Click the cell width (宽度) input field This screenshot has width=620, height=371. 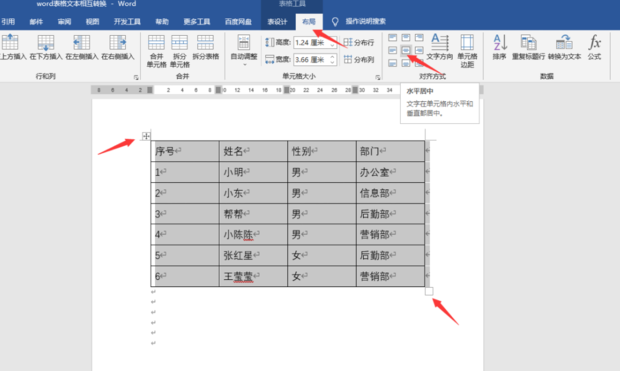pos(311,60)
